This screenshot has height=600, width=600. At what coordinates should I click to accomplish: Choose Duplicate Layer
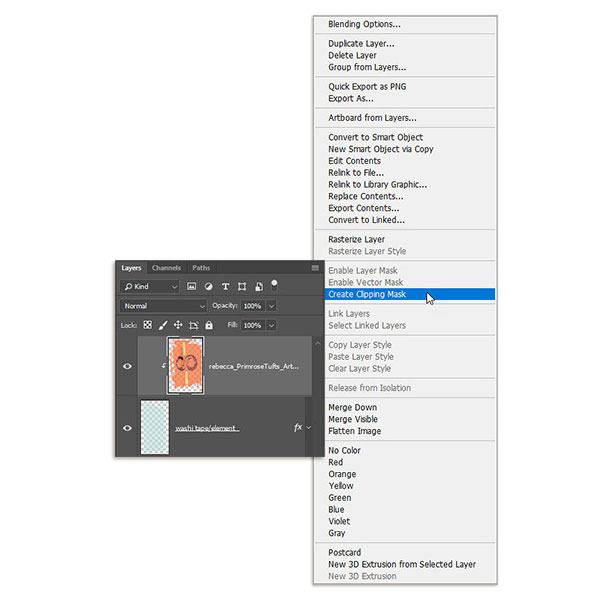[x=405, y=44]
